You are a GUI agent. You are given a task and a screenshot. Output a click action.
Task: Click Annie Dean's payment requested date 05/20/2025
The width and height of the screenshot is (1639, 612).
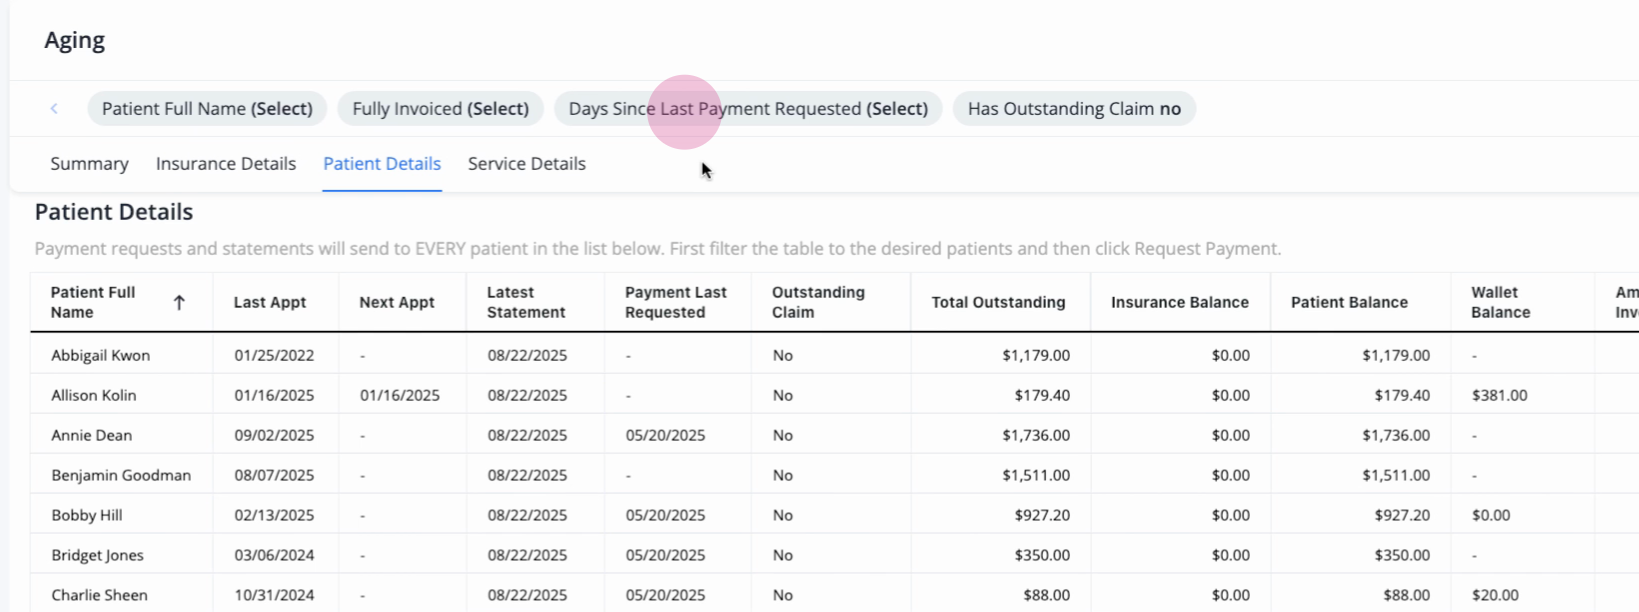click(x=665, y=435)
